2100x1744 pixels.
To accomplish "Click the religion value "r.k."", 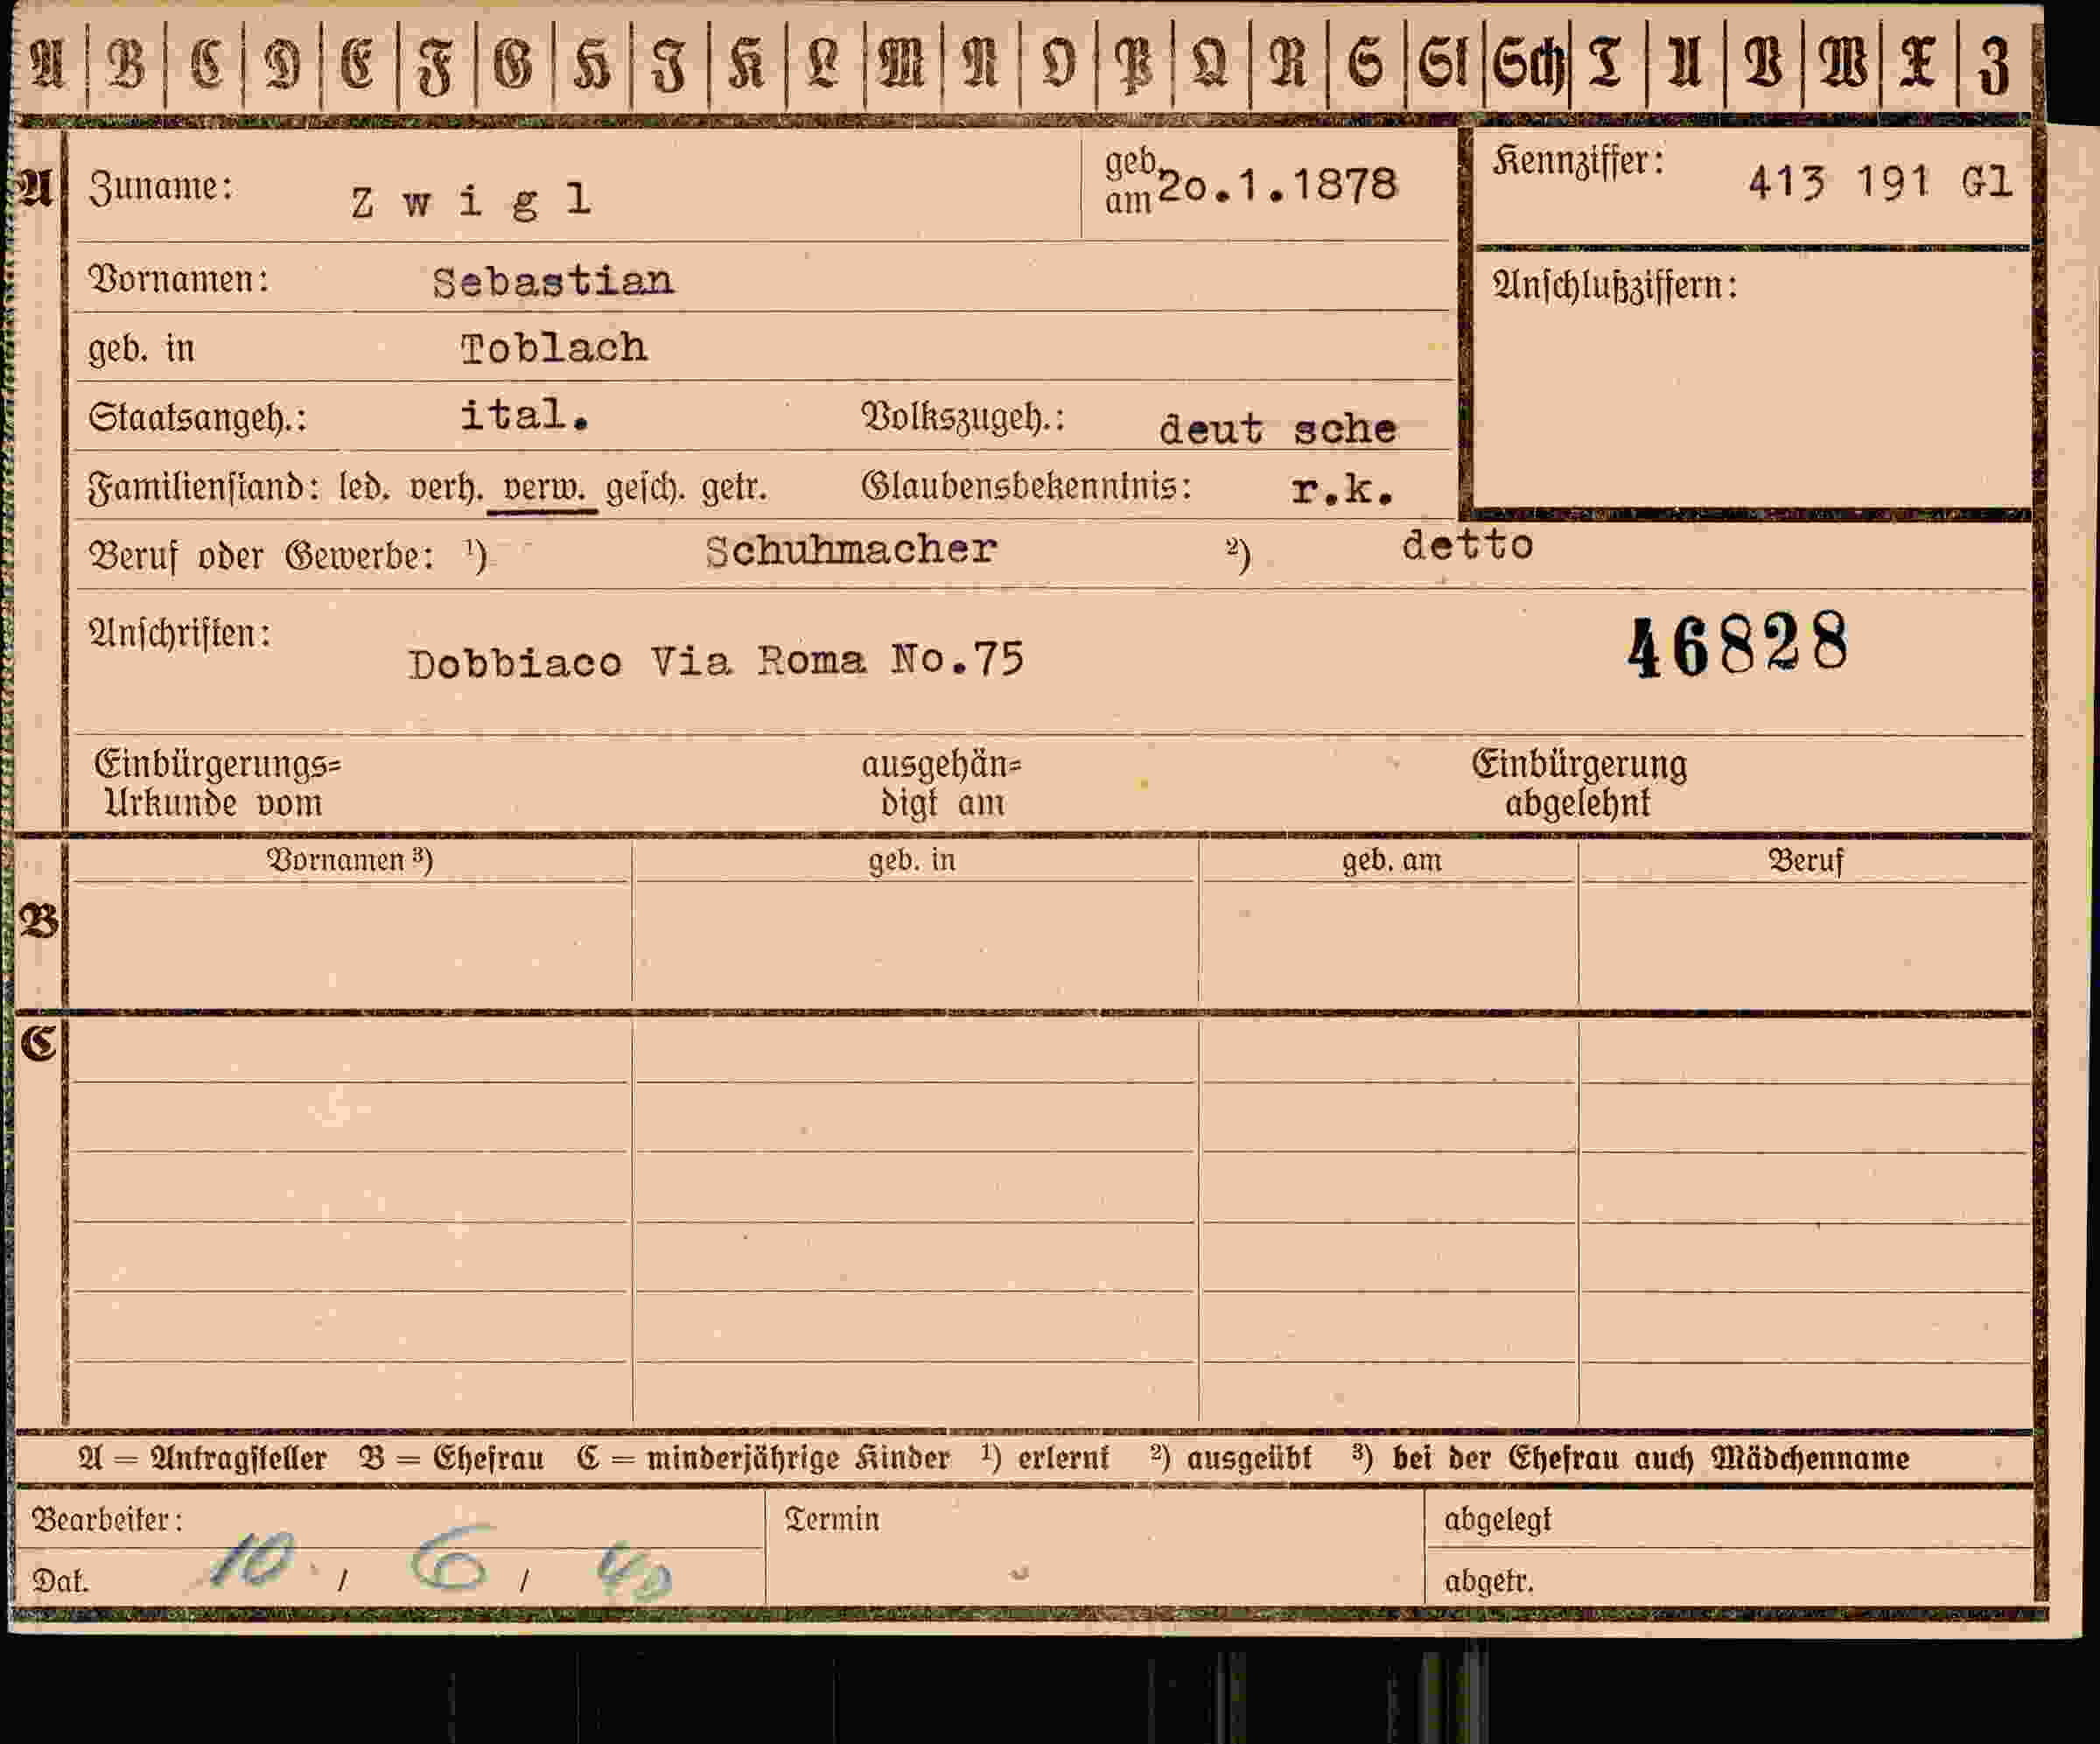I will 1342,488.
